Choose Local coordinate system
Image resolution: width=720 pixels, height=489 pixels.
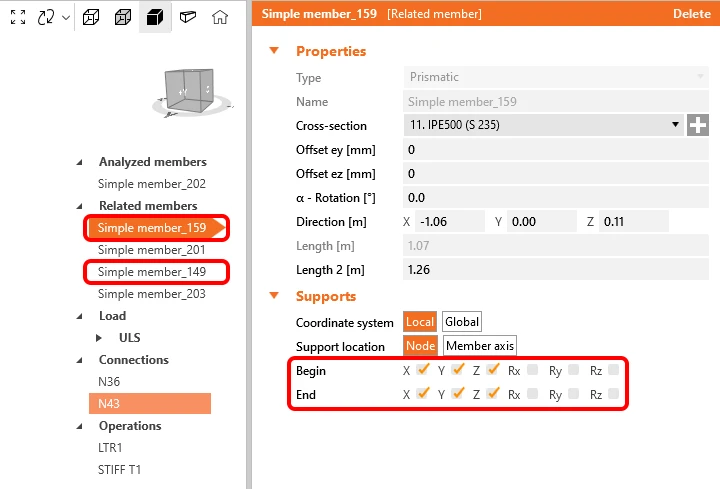[x=420, y=322]
